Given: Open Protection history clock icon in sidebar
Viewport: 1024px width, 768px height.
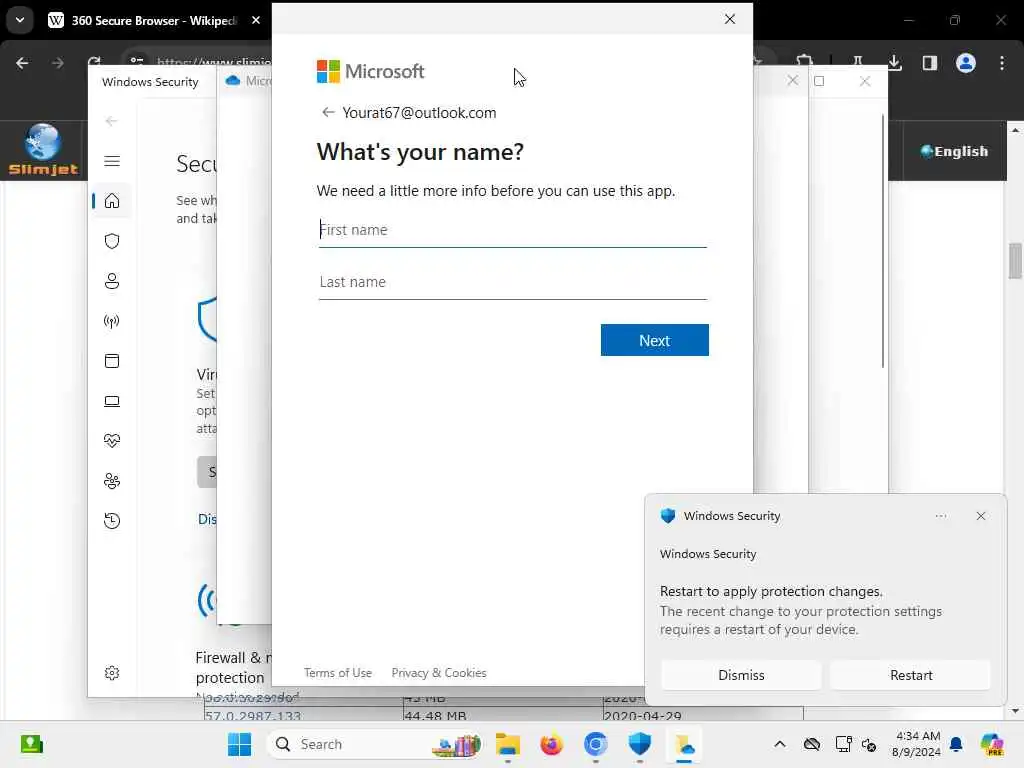Looking at the screenshot, I should (x=112, y=521).
